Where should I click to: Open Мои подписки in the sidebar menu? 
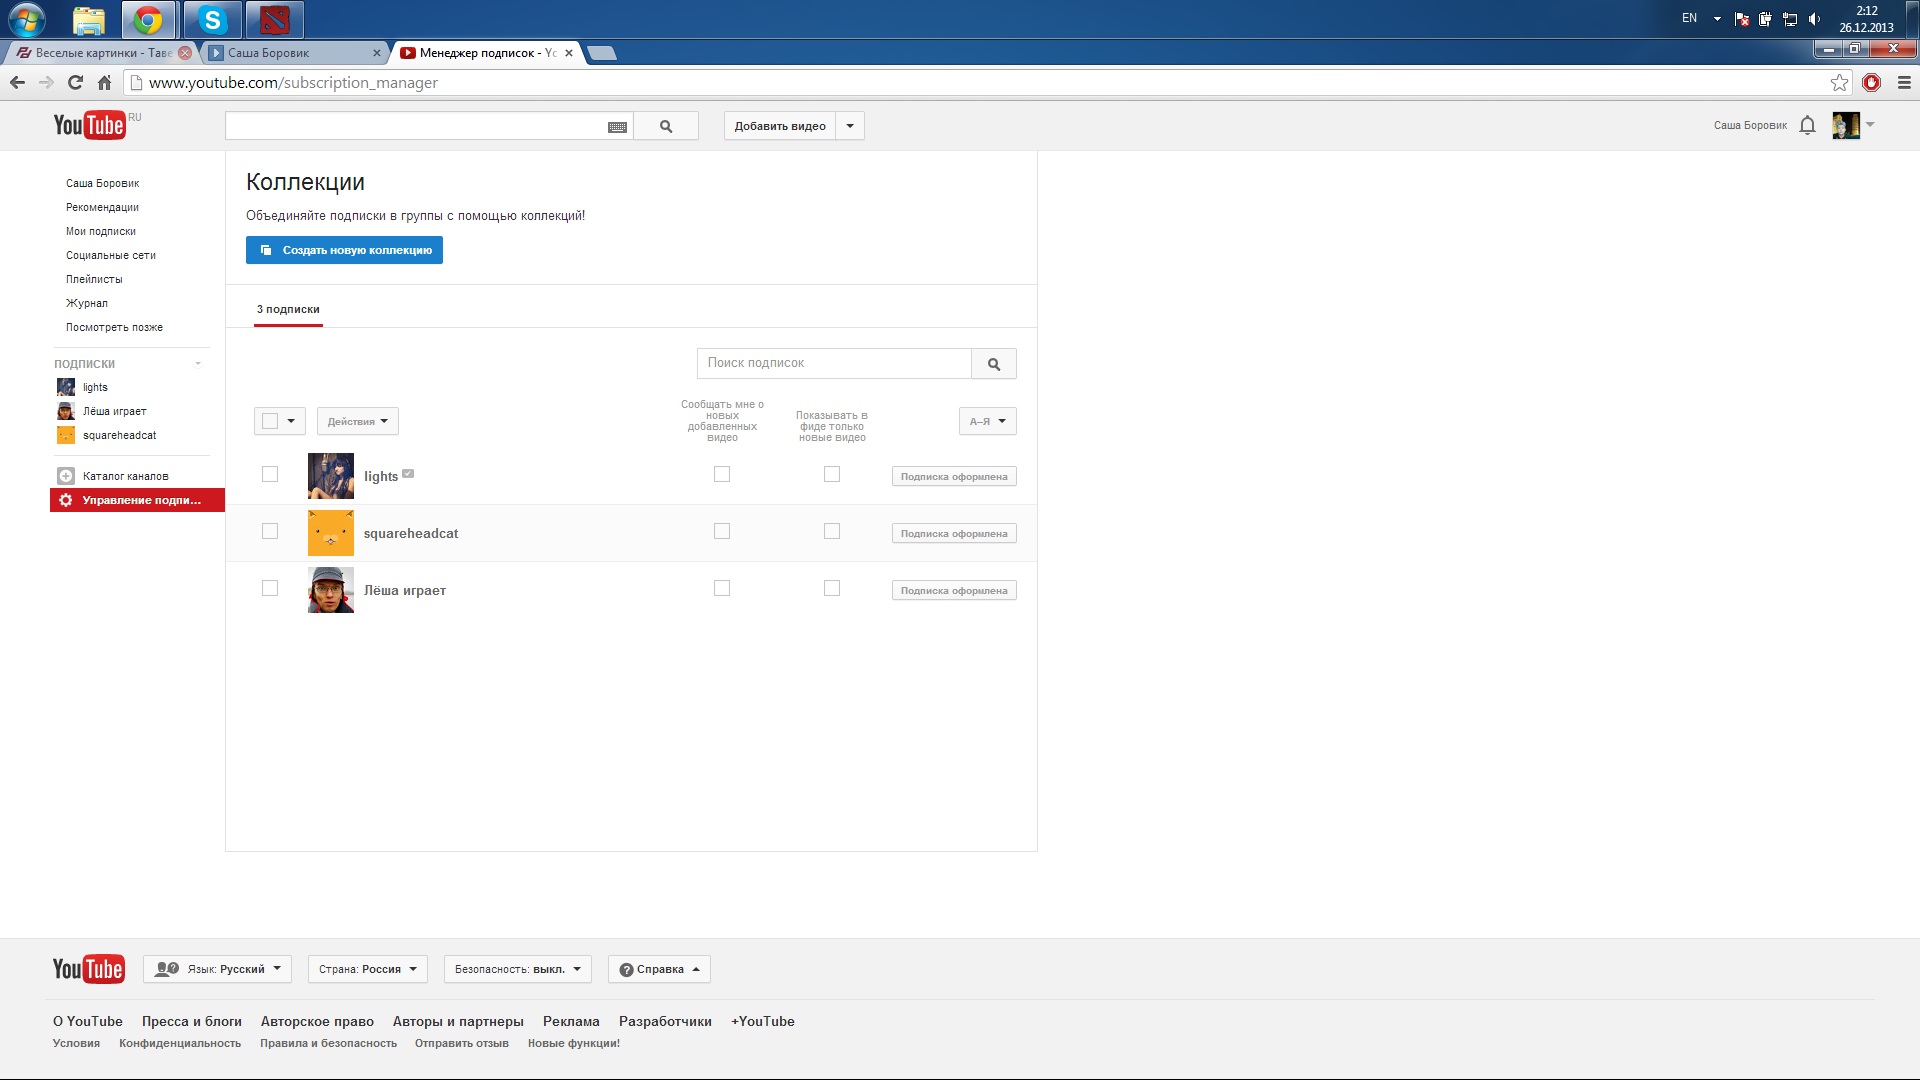pyautogui.click(x=100, y=231)
